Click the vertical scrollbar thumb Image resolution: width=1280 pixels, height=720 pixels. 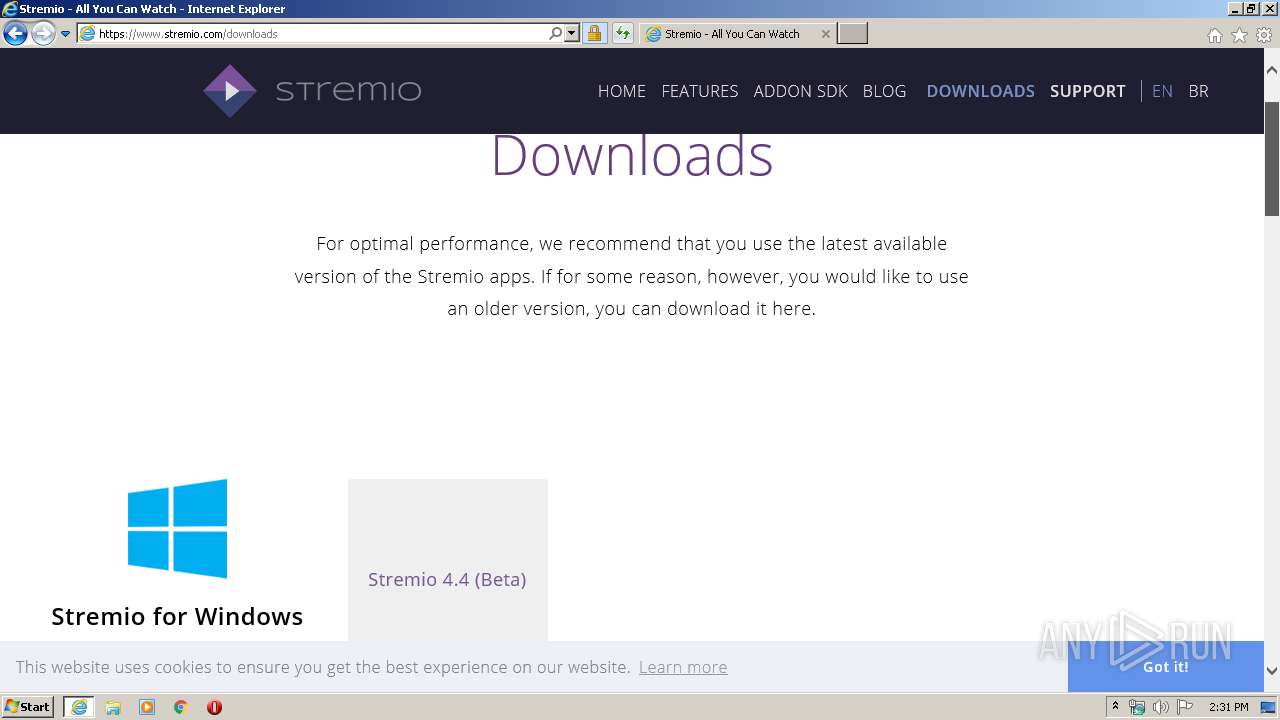[1272, 158]
